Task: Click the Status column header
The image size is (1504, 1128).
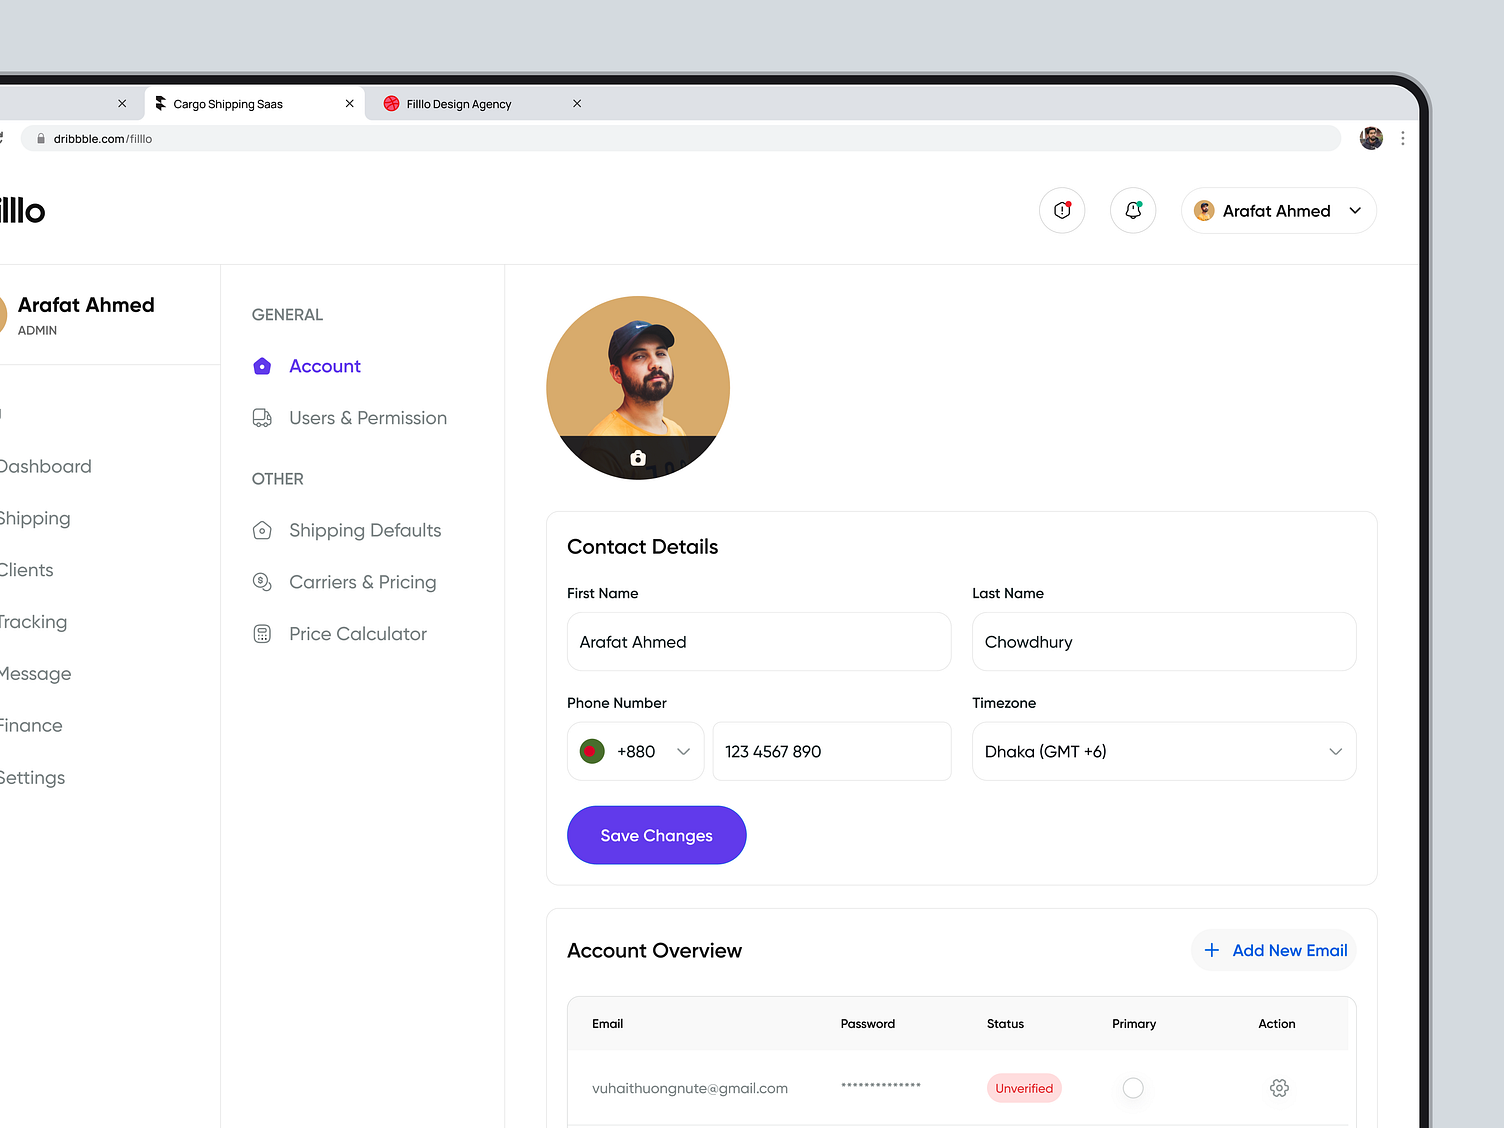Action: pyautogui.click(x=1006, y=1024)
